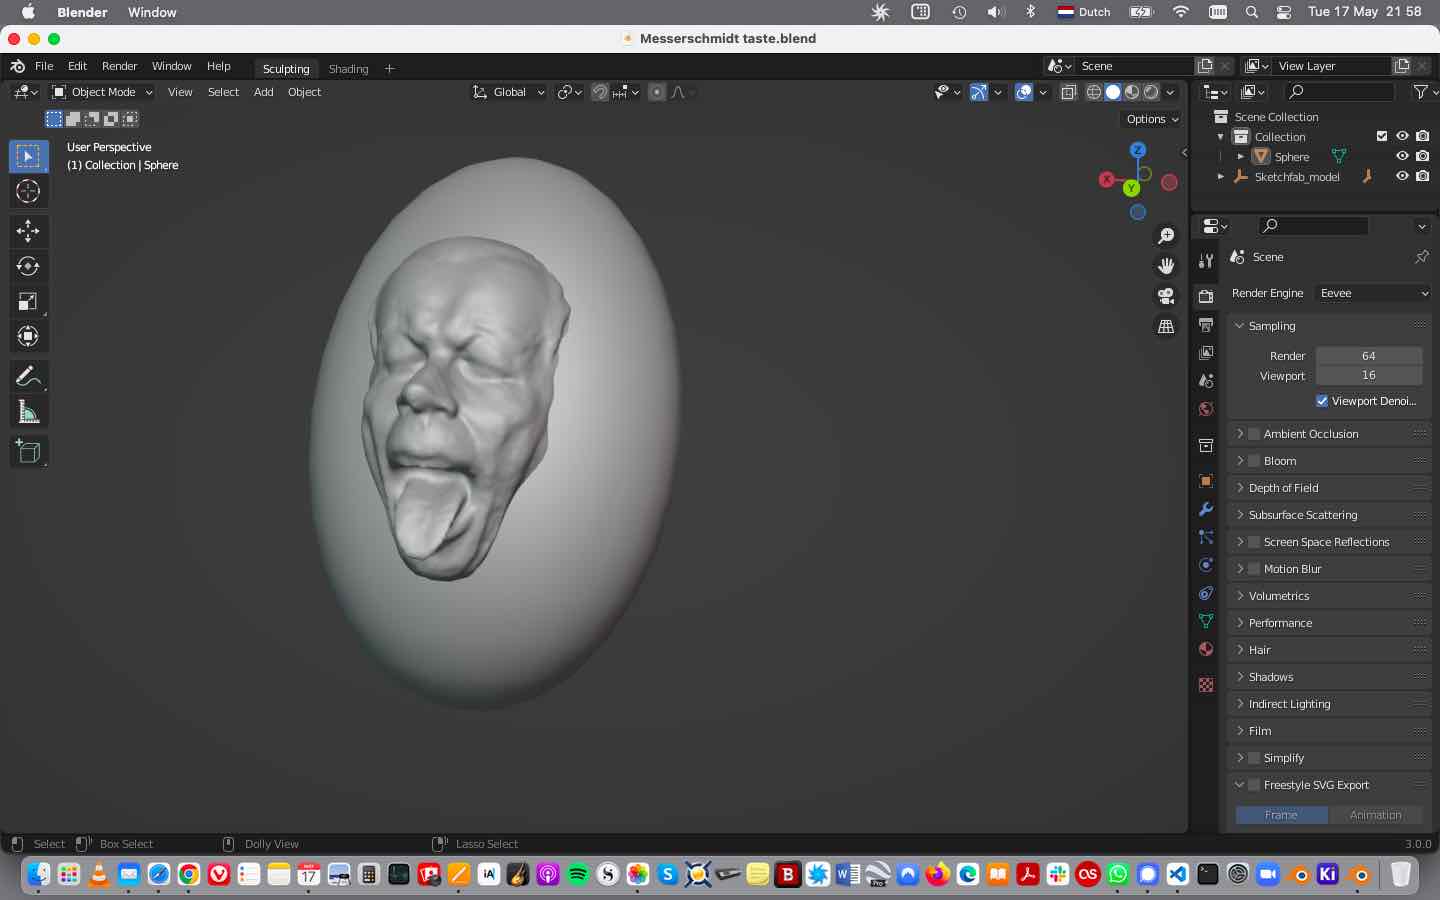Open the viewport Options dropdown
The height and width of the screenshot is (900, 1440).
[x=1153, y=119]
